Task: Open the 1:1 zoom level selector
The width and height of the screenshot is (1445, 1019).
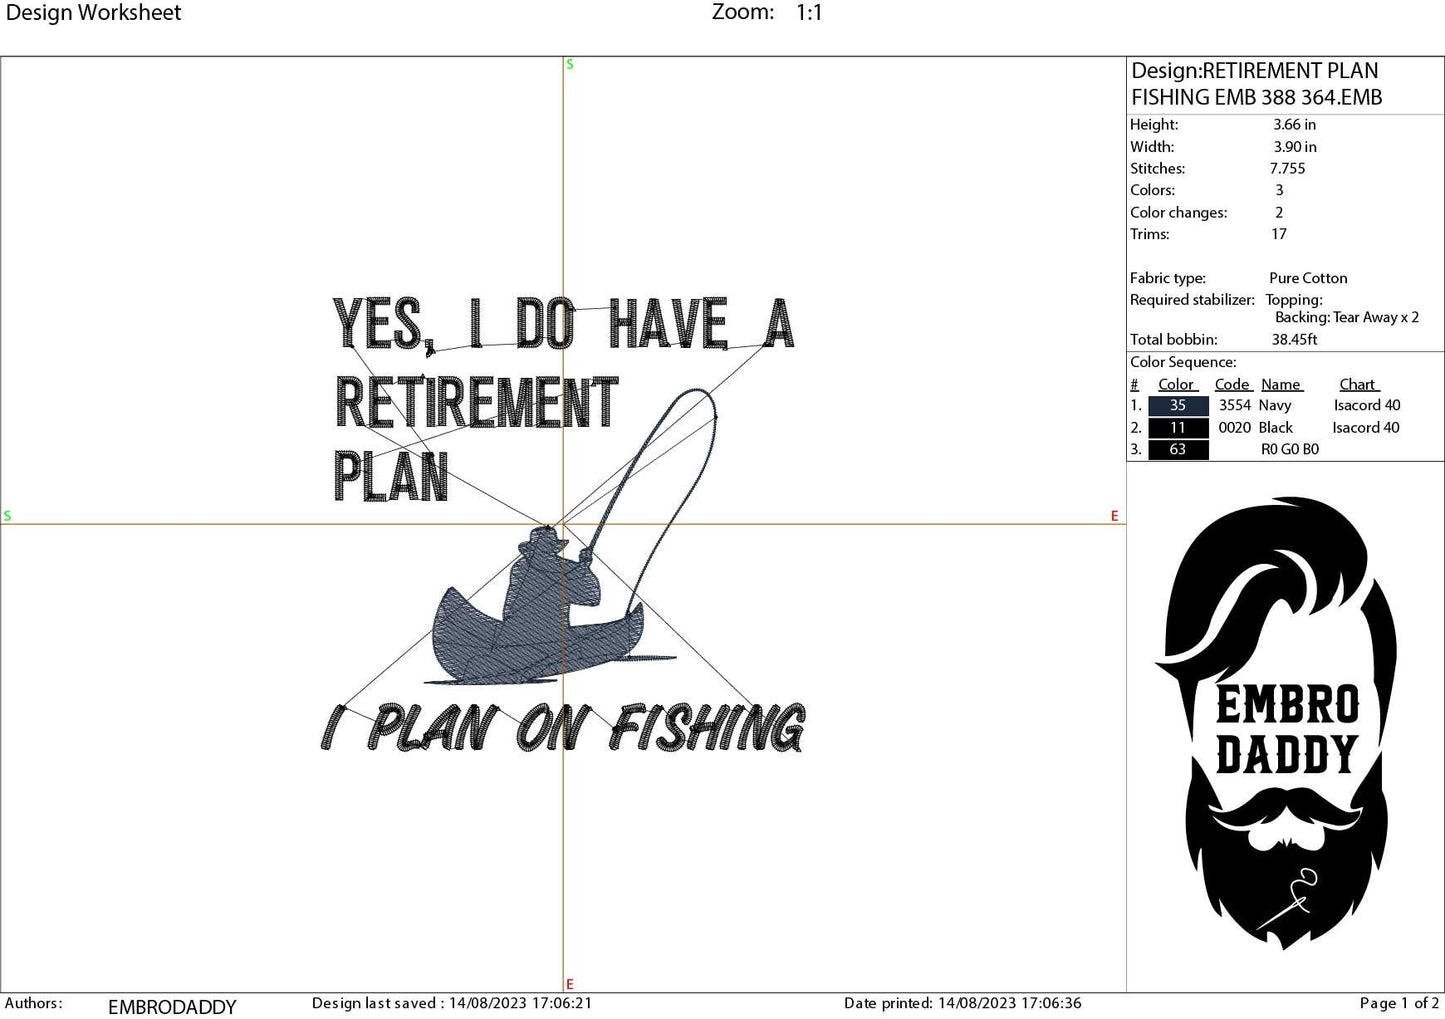Action: [805, 12]
